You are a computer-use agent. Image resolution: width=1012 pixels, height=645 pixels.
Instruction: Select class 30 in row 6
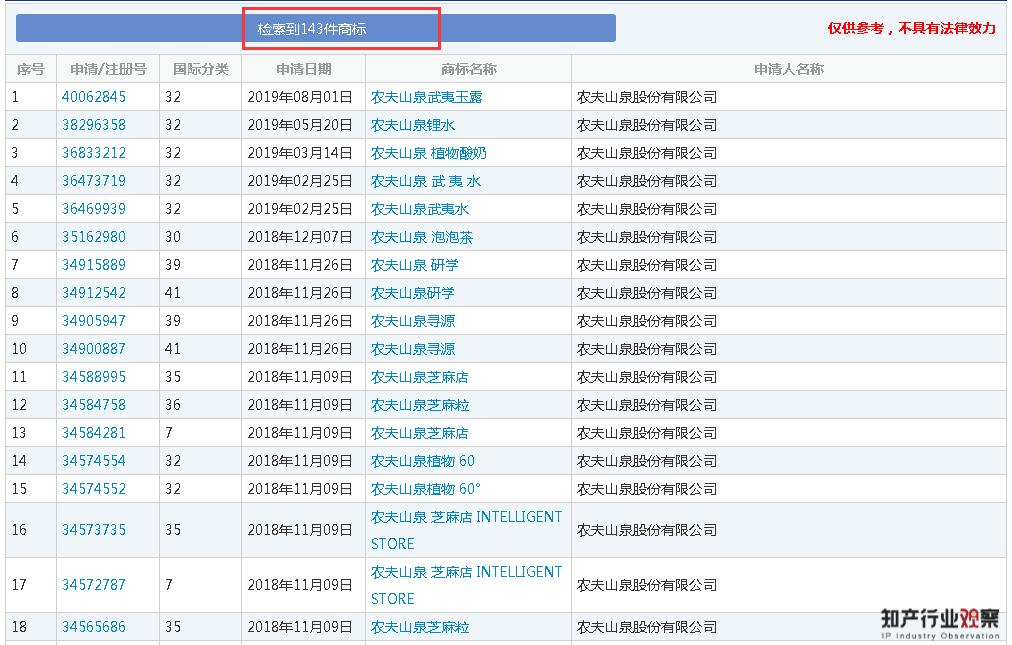click(x=172, y=237)
